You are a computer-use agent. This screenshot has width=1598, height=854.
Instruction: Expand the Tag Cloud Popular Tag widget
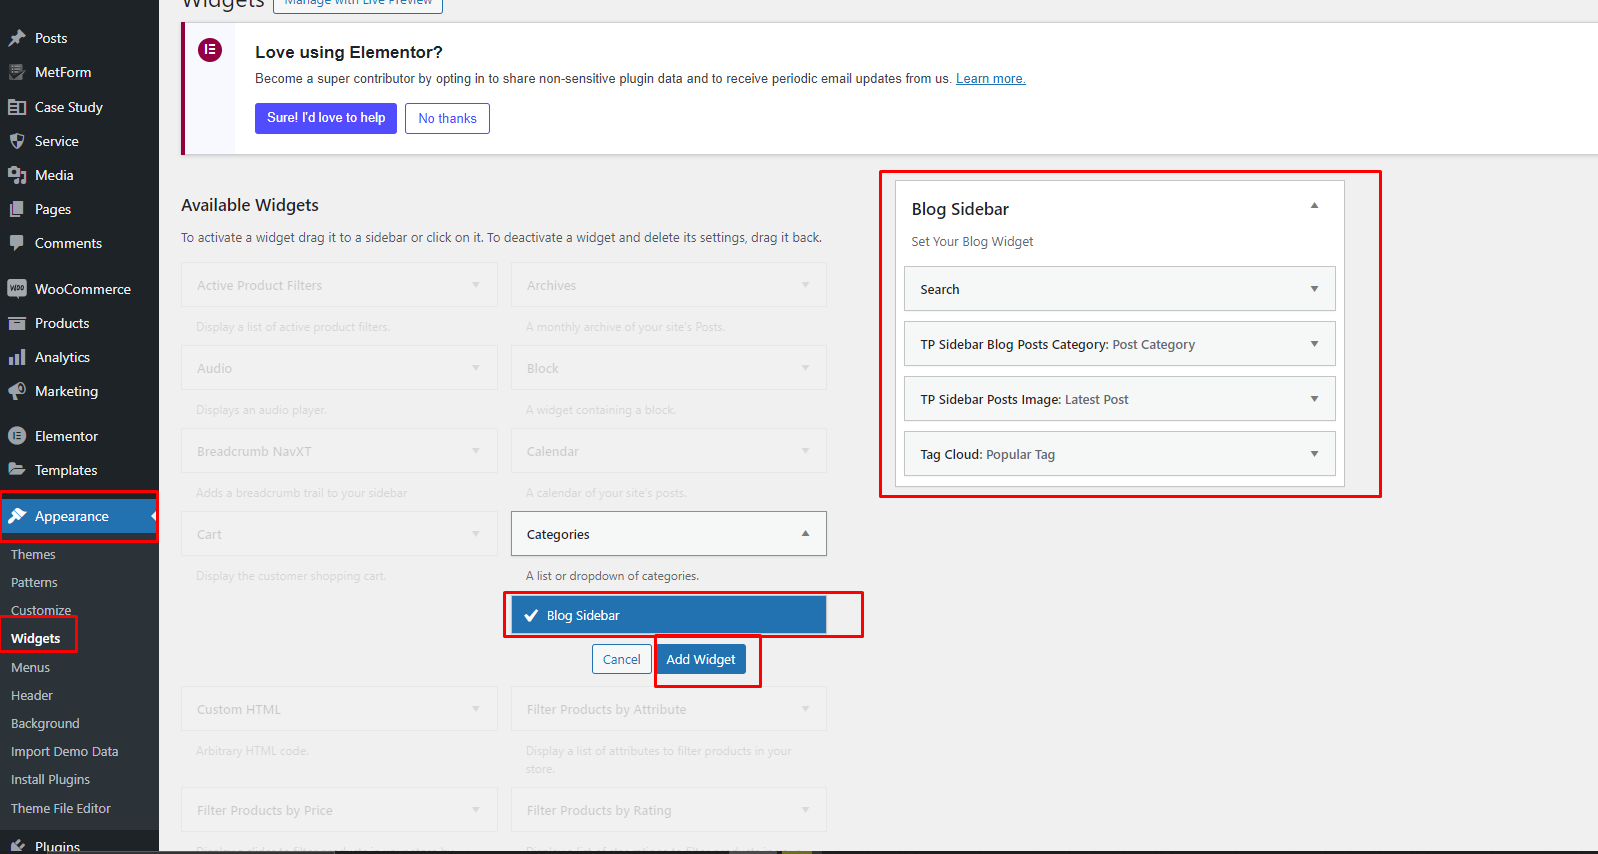1314,454
